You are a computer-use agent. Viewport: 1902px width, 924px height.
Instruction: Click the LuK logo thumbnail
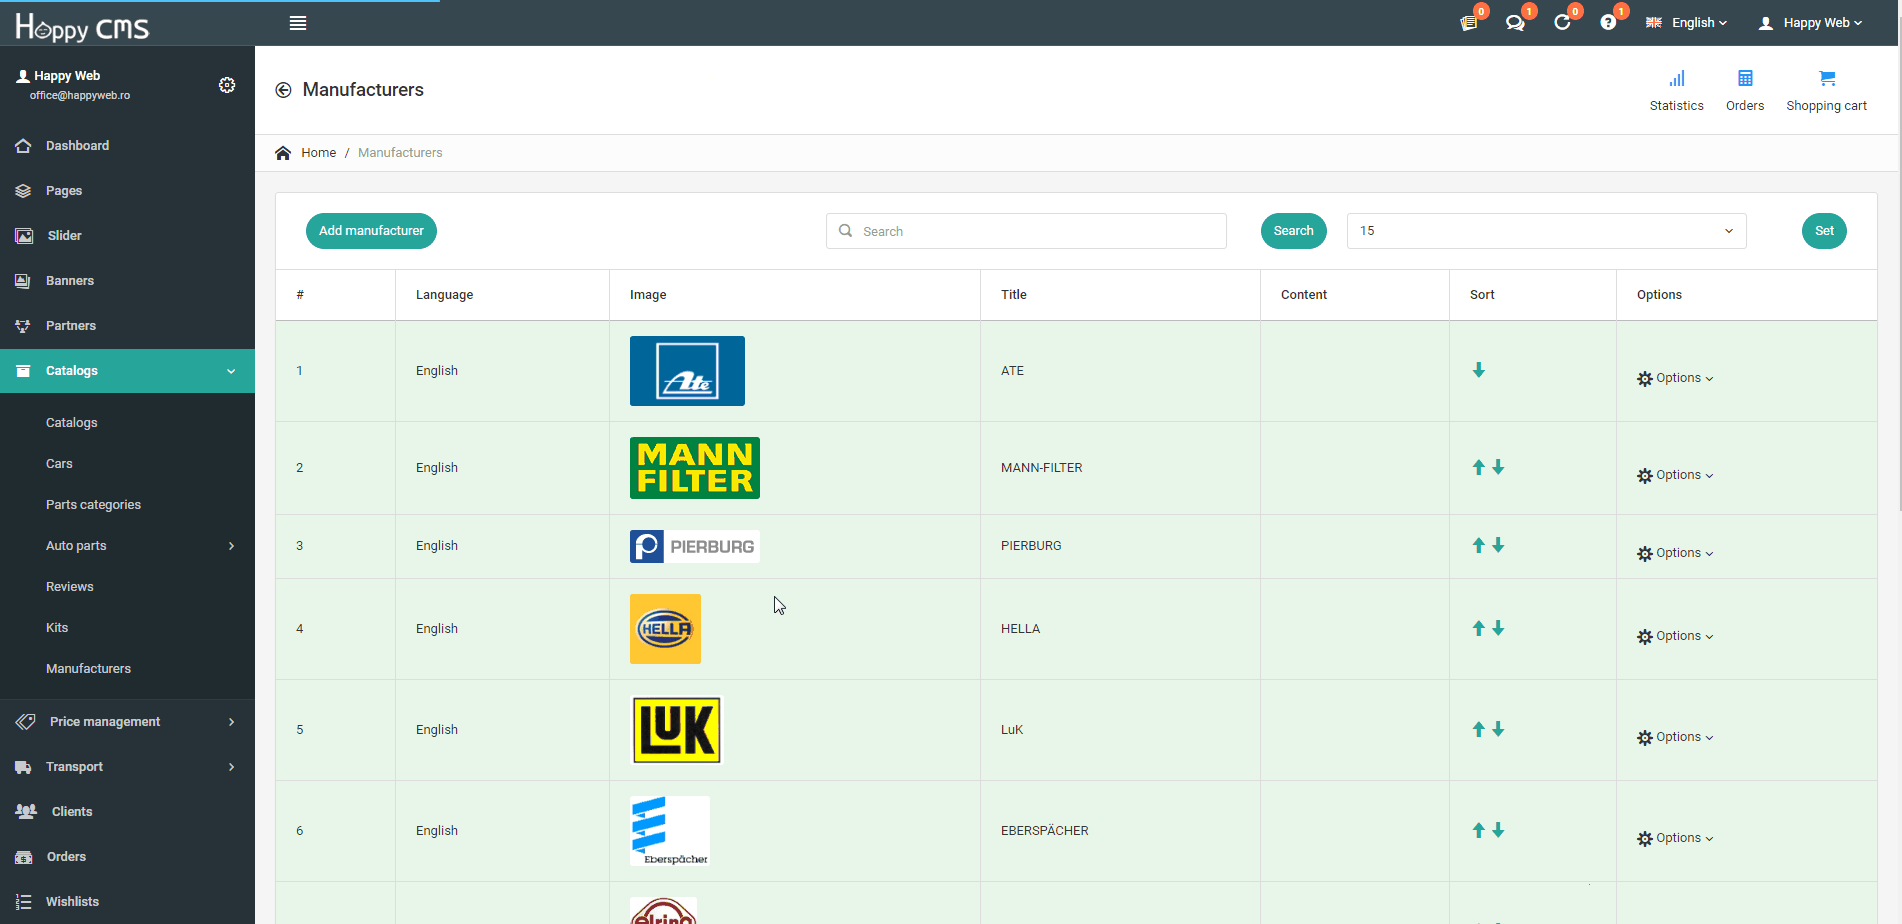point(677,730)
